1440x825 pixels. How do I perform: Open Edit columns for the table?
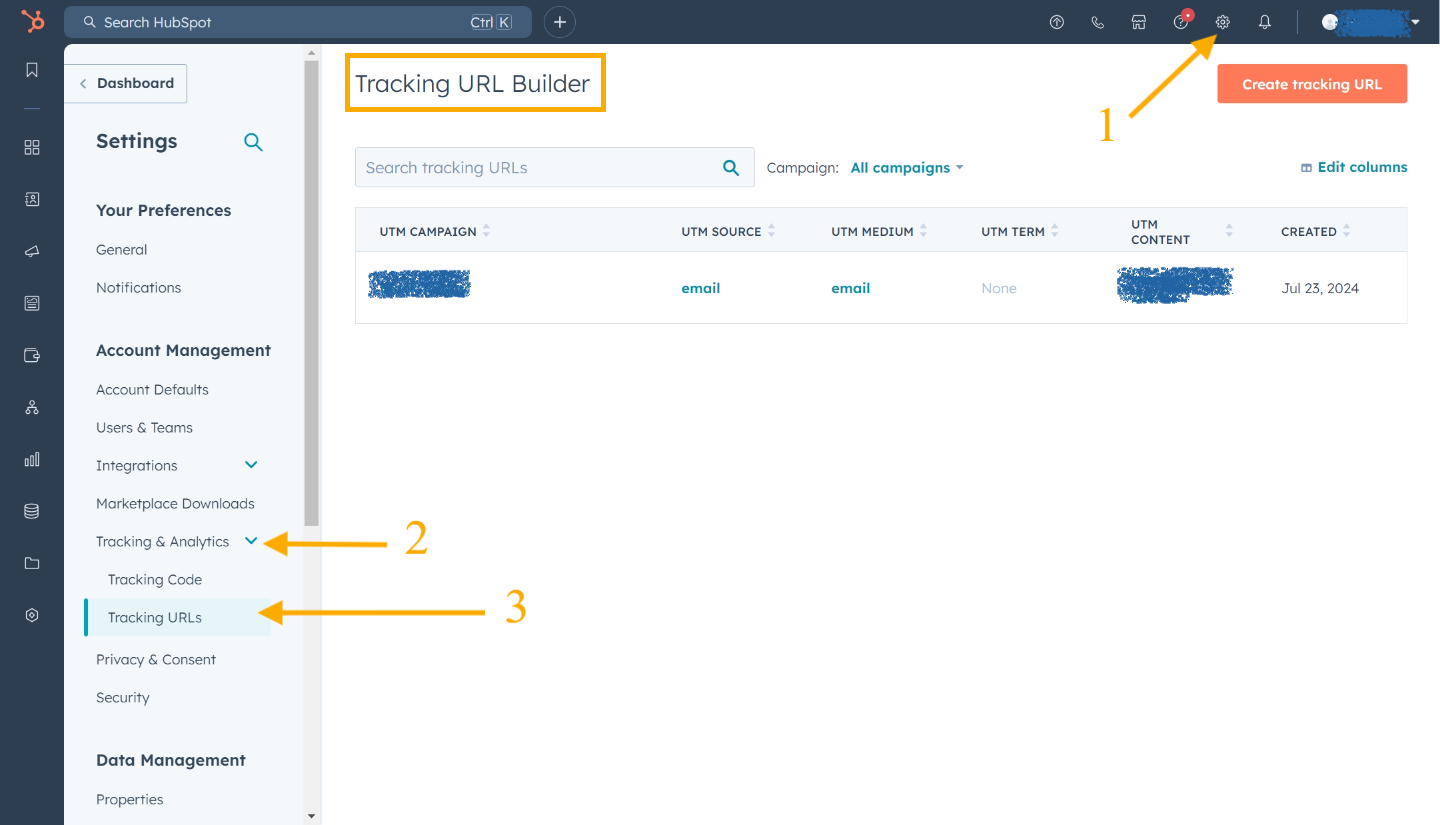[x=1354, y=167]
